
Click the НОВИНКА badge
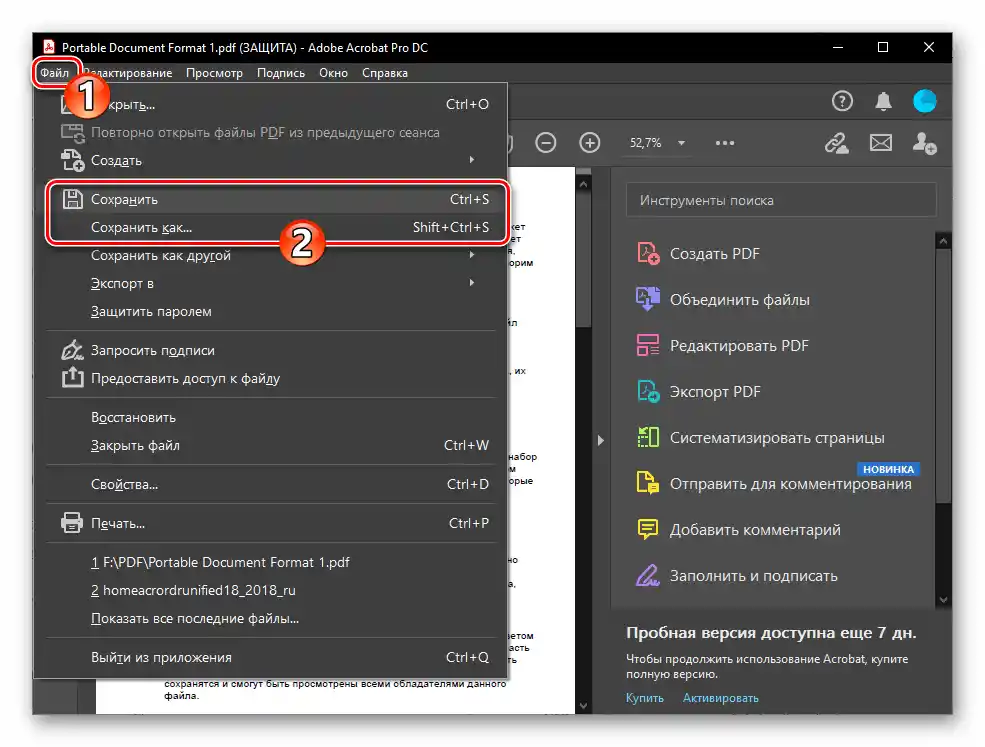(x=888, y=469)
